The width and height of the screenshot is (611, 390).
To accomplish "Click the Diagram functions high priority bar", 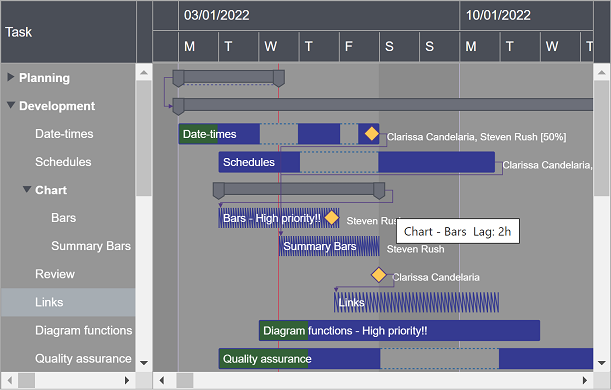I will [399, 330].
